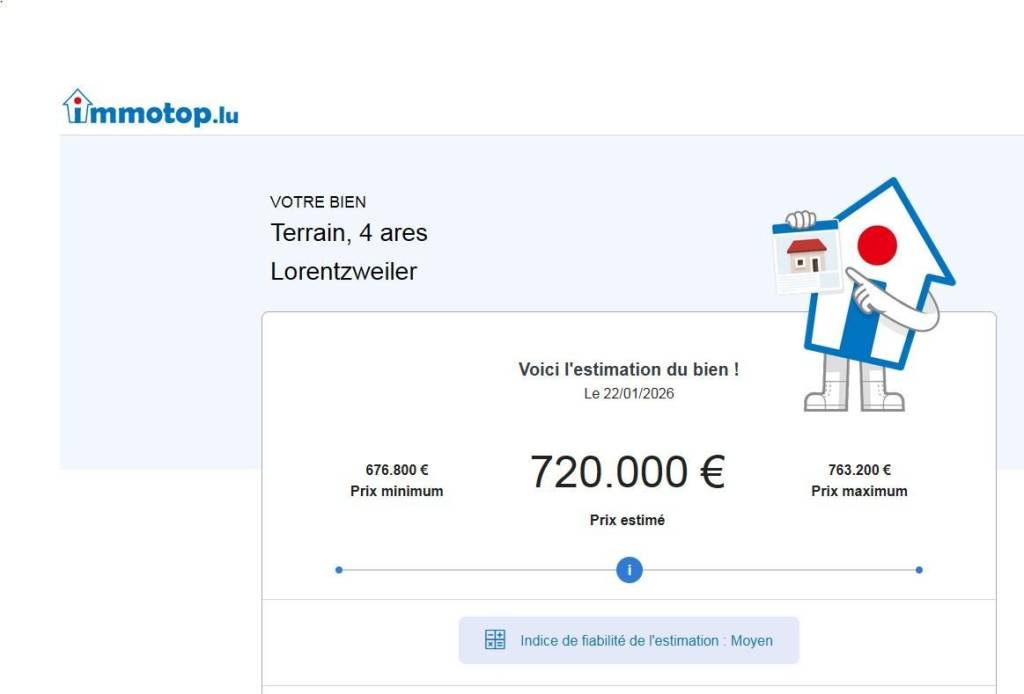Click the right endpoint of price range slider

(919, 570)
